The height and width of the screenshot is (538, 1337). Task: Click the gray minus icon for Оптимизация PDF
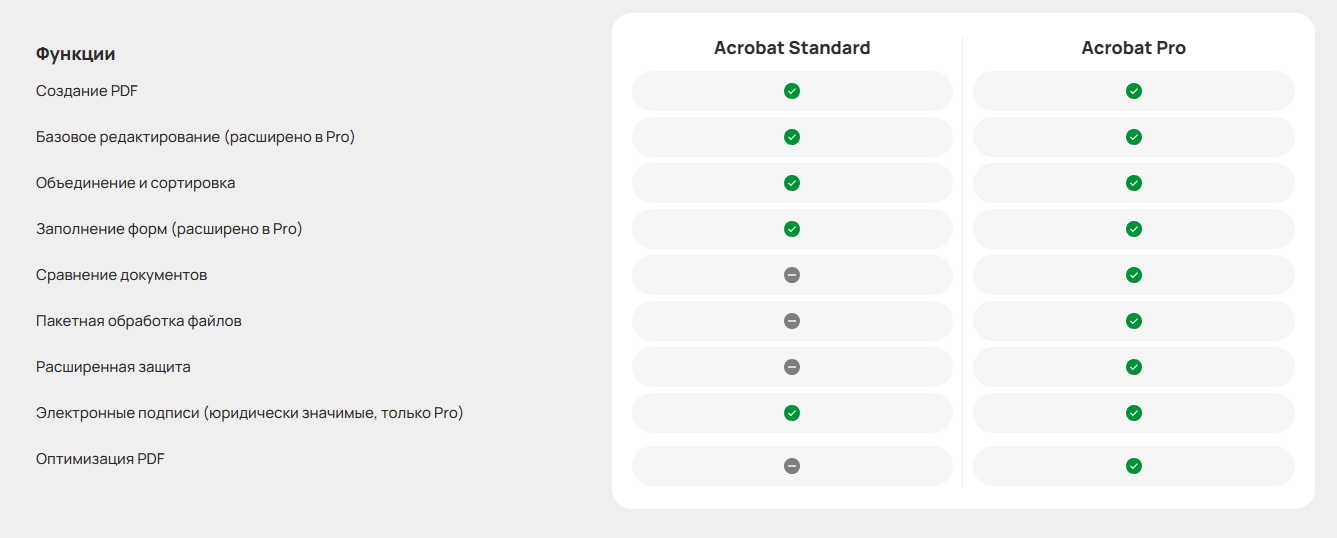792,466
